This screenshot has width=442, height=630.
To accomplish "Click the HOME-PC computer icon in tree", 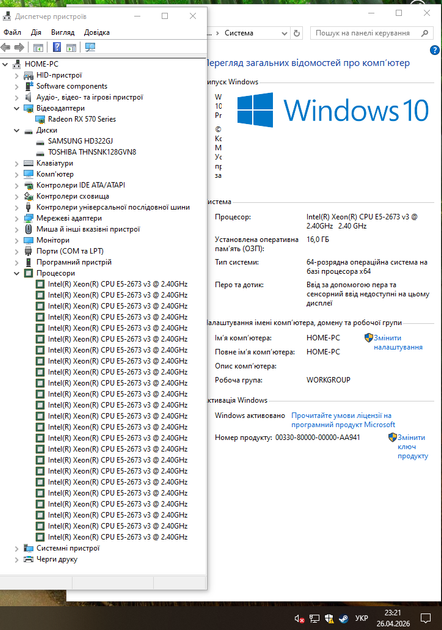I will click(17, 64).
